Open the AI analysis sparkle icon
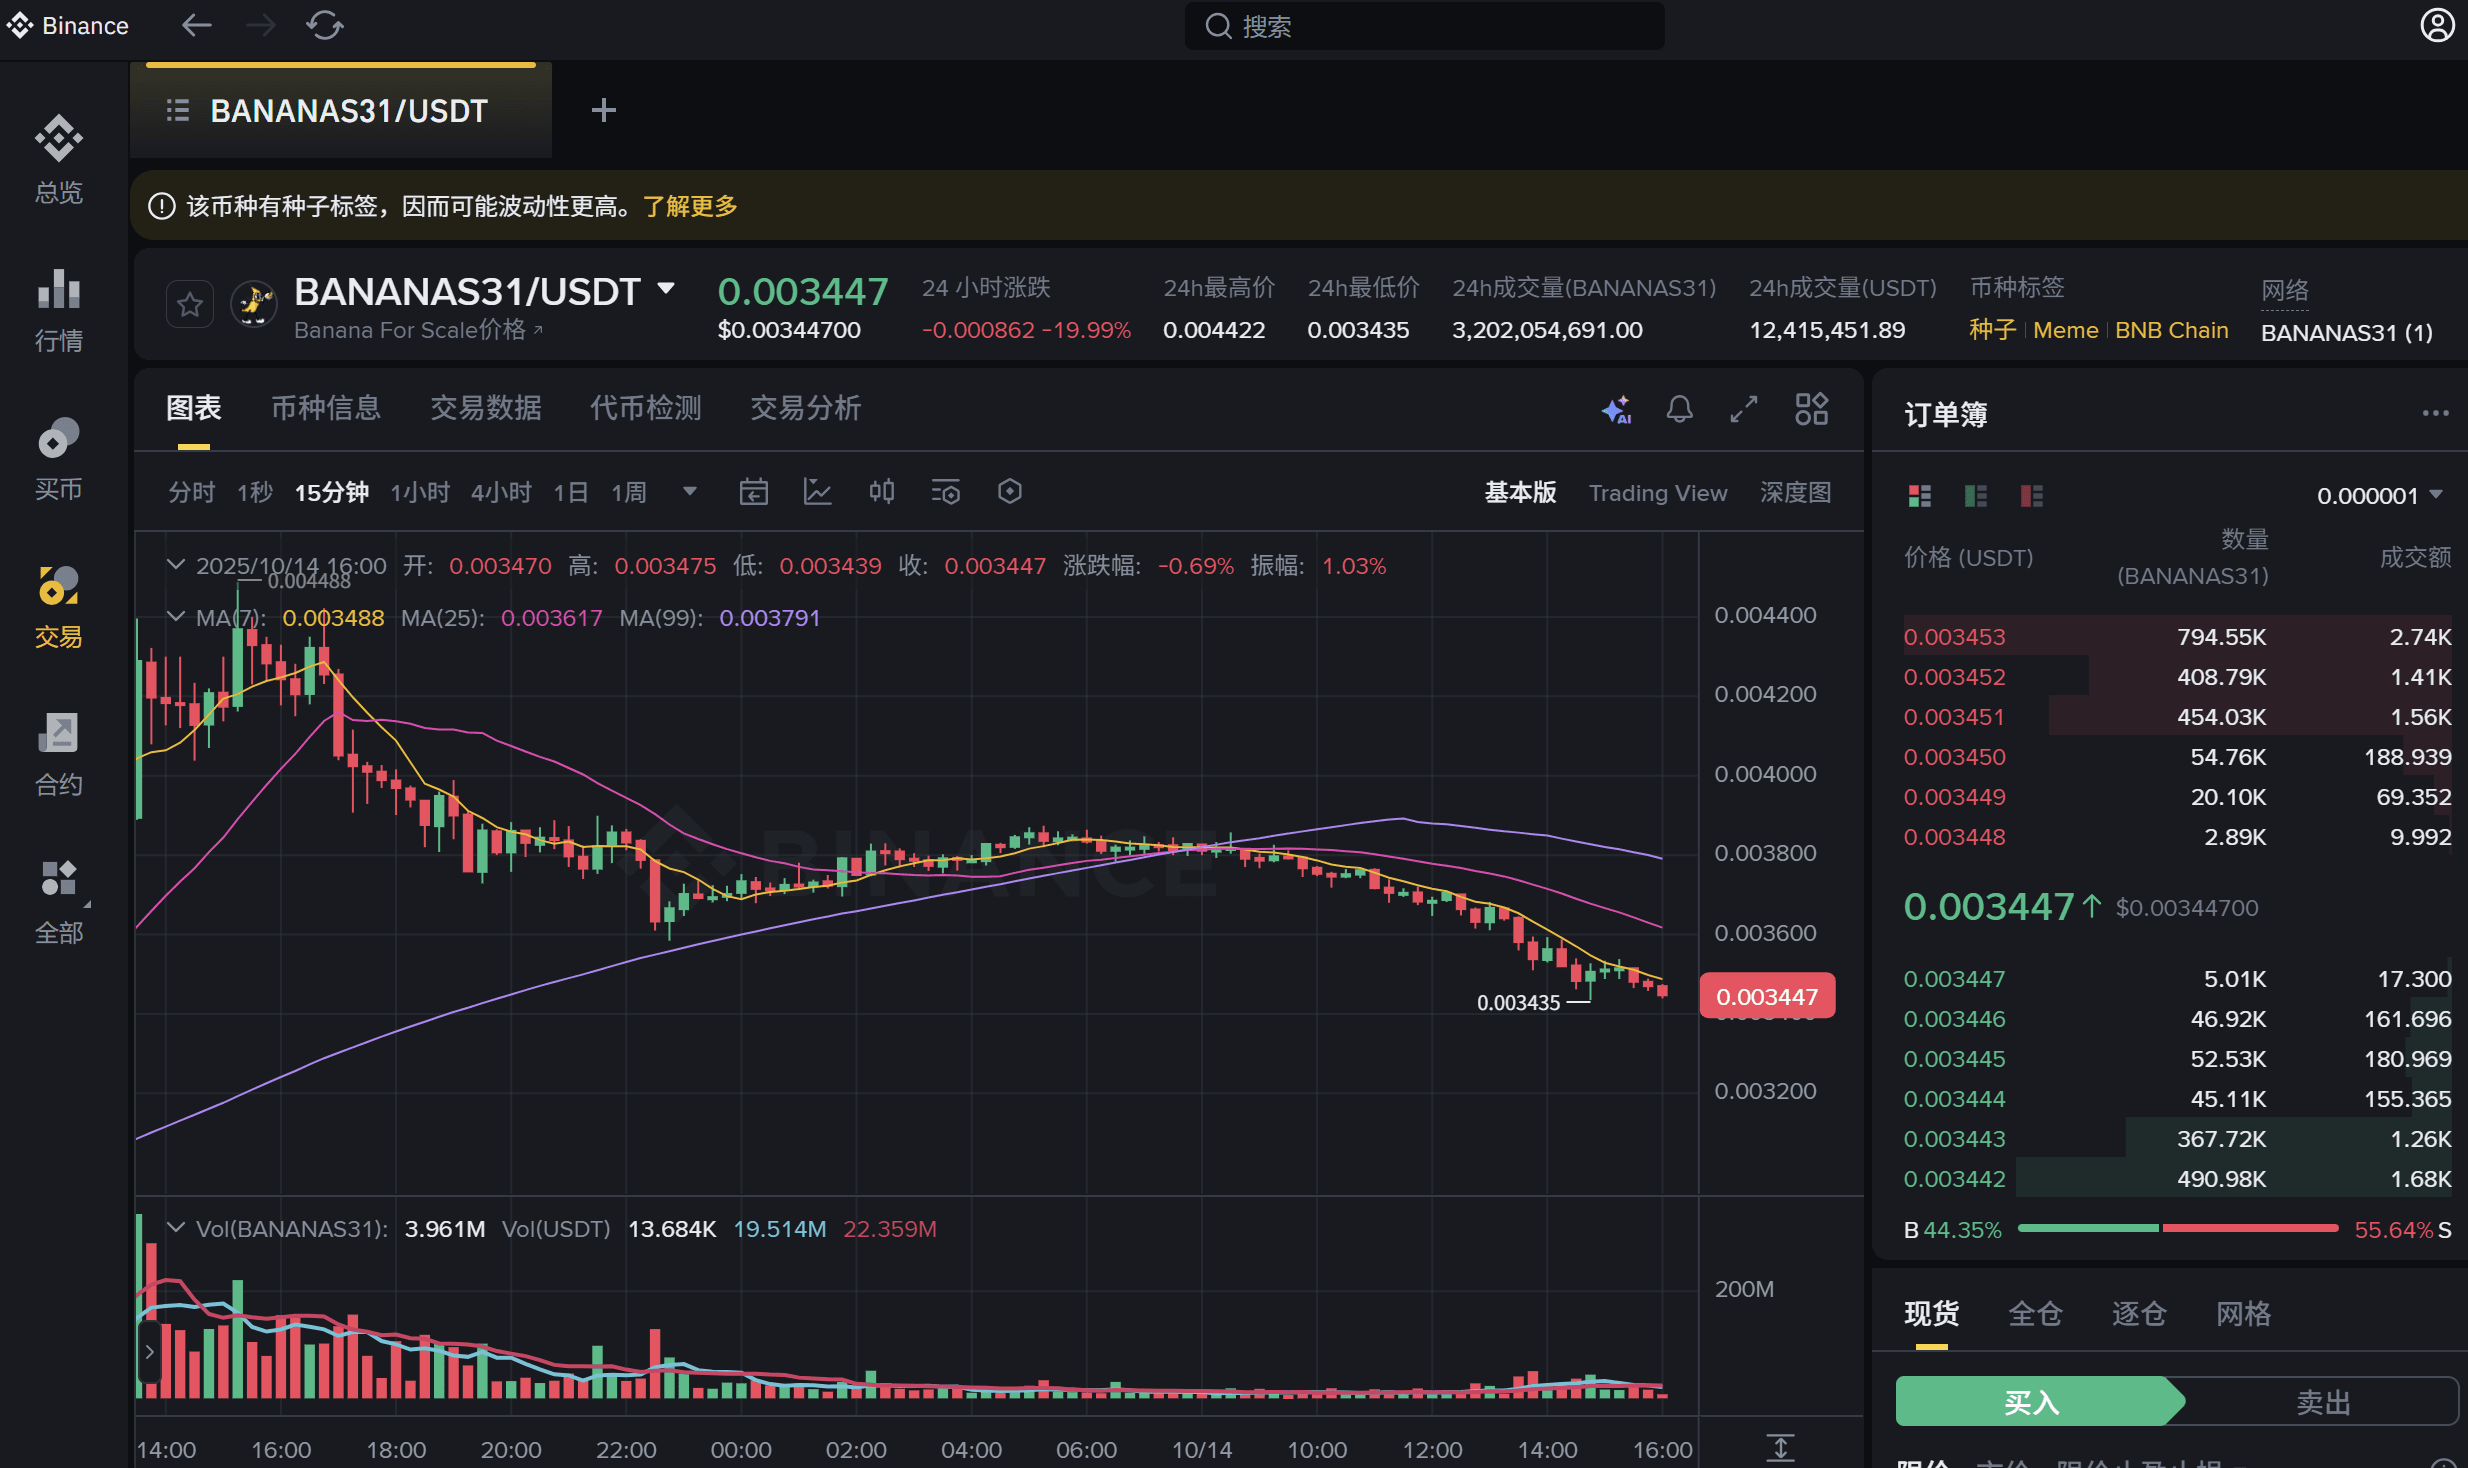Viewport: 2468px width, 1468px height. (x=1616, y=409)
